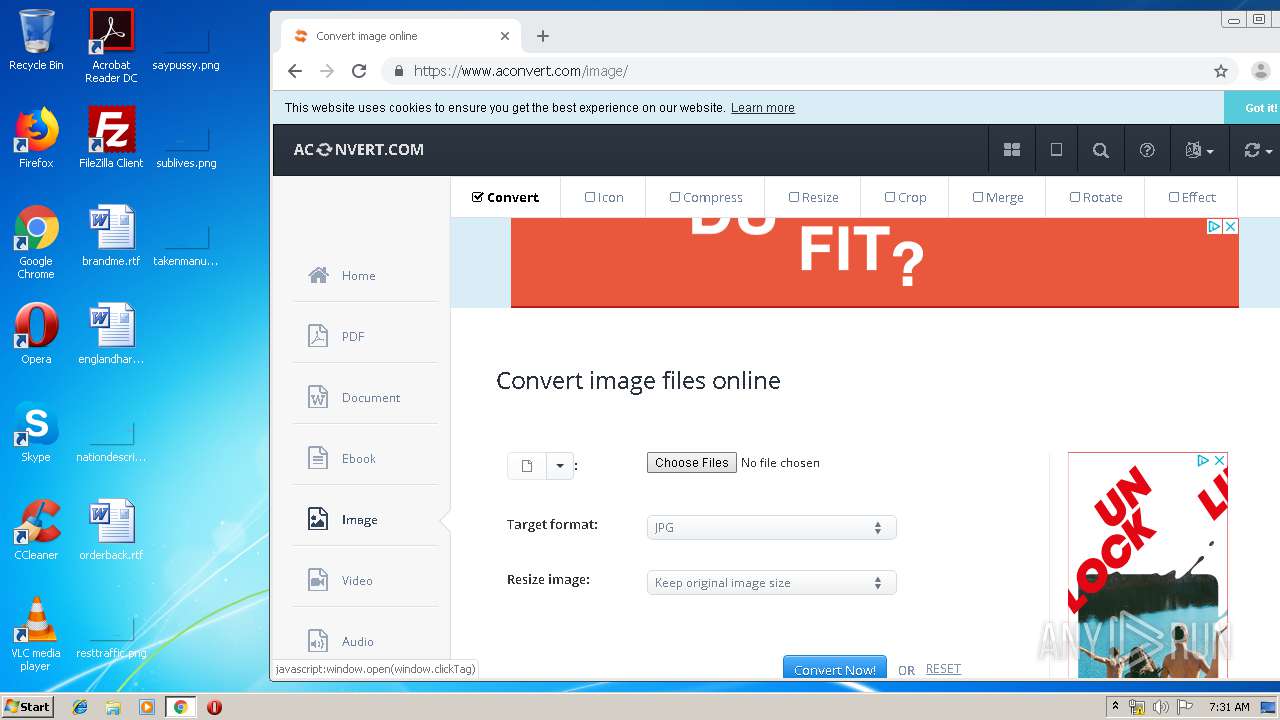Viewport: 1280px width, 720px height.
Task: Enable the Icon checkbox tab
Action: pos(604,197)
